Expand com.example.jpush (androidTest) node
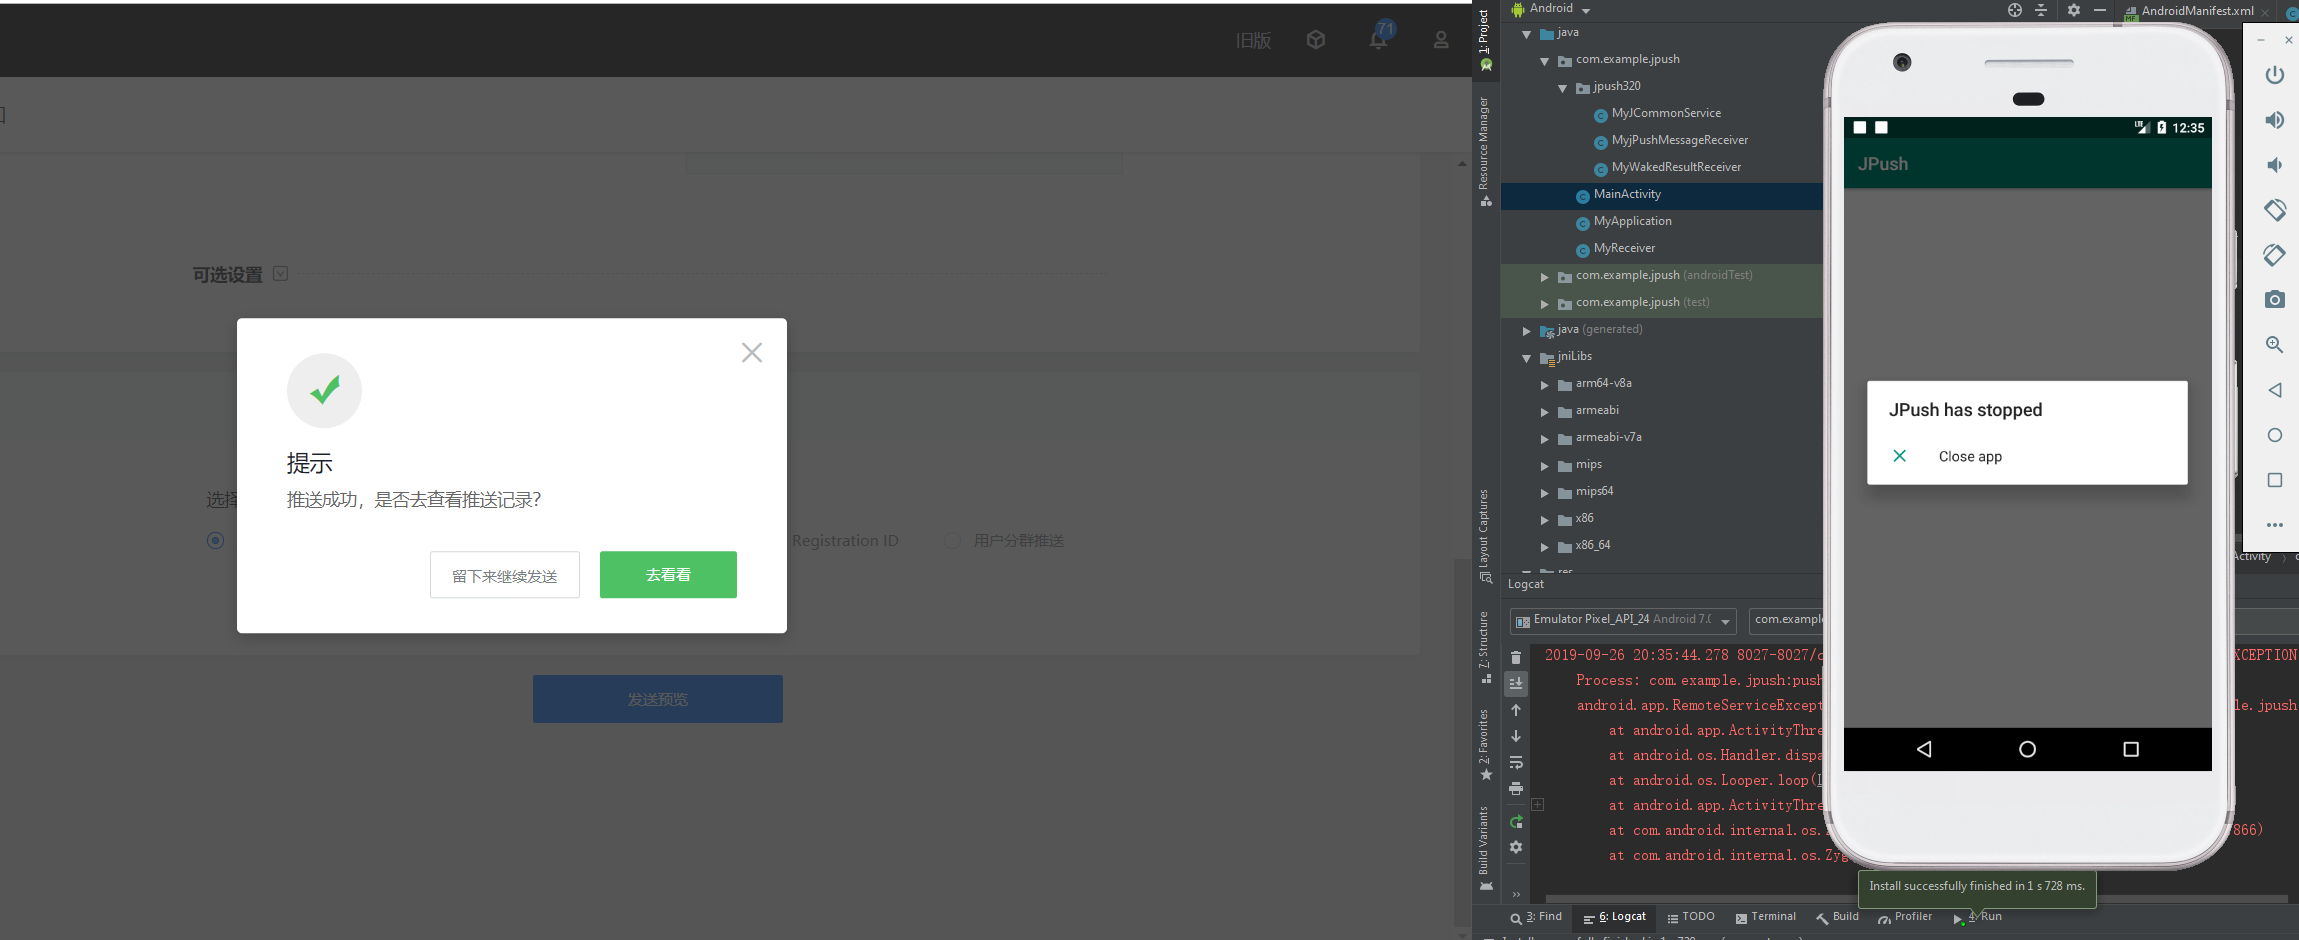The width and height of the screenshot is (2299, 940). pos(1545,277)
